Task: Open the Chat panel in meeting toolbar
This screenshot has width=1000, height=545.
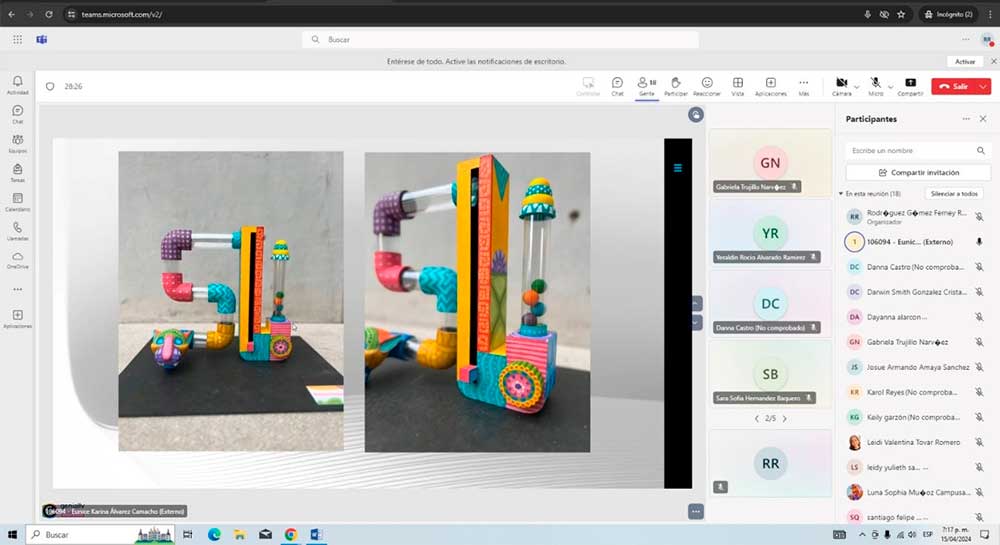Action: 617,85
